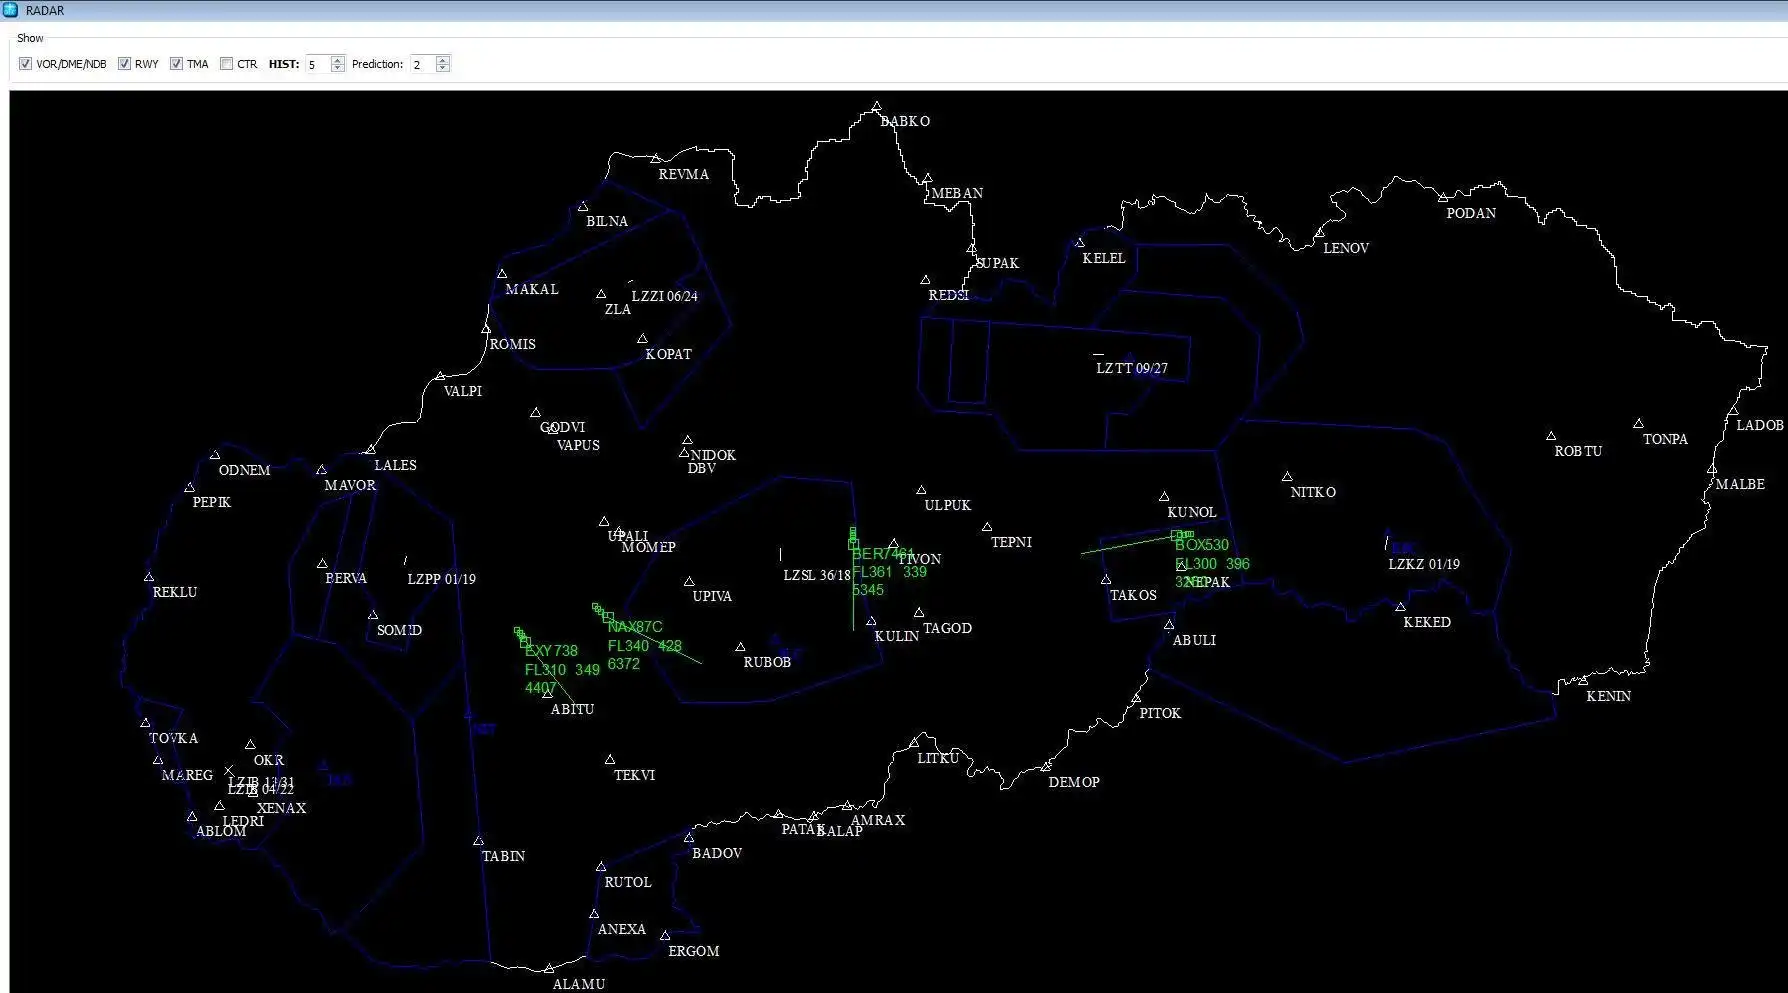Select the REVMA waypoint triangle
This screenshot has height=993, width=1788.
coord(655,159)
